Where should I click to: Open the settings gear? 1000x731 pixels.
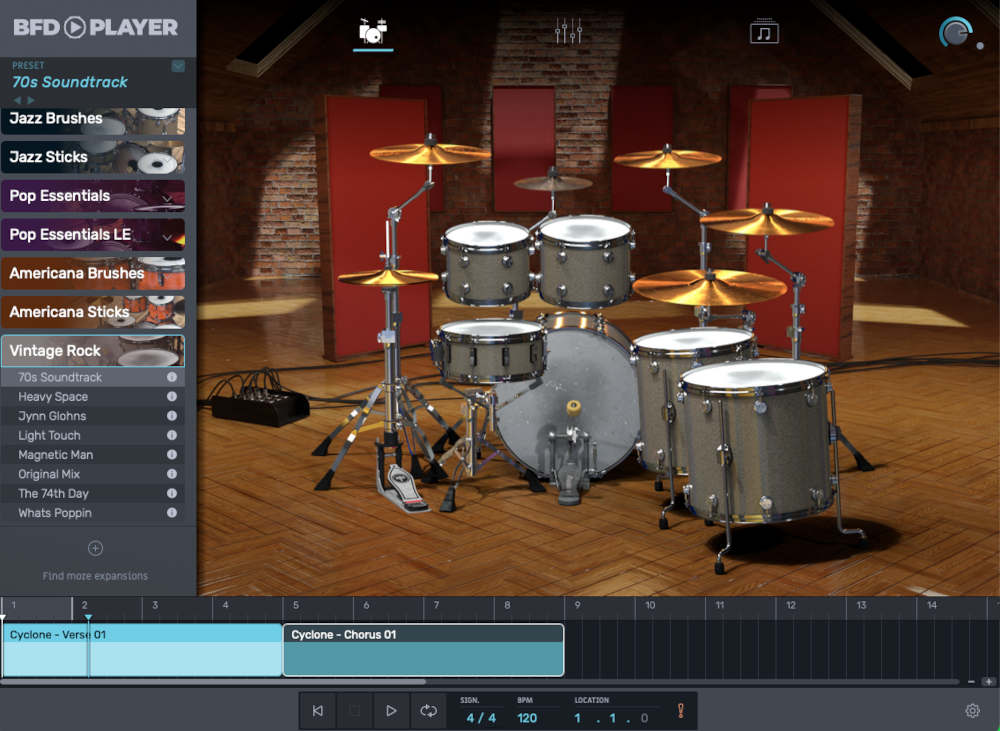click(x=972, y=710)
